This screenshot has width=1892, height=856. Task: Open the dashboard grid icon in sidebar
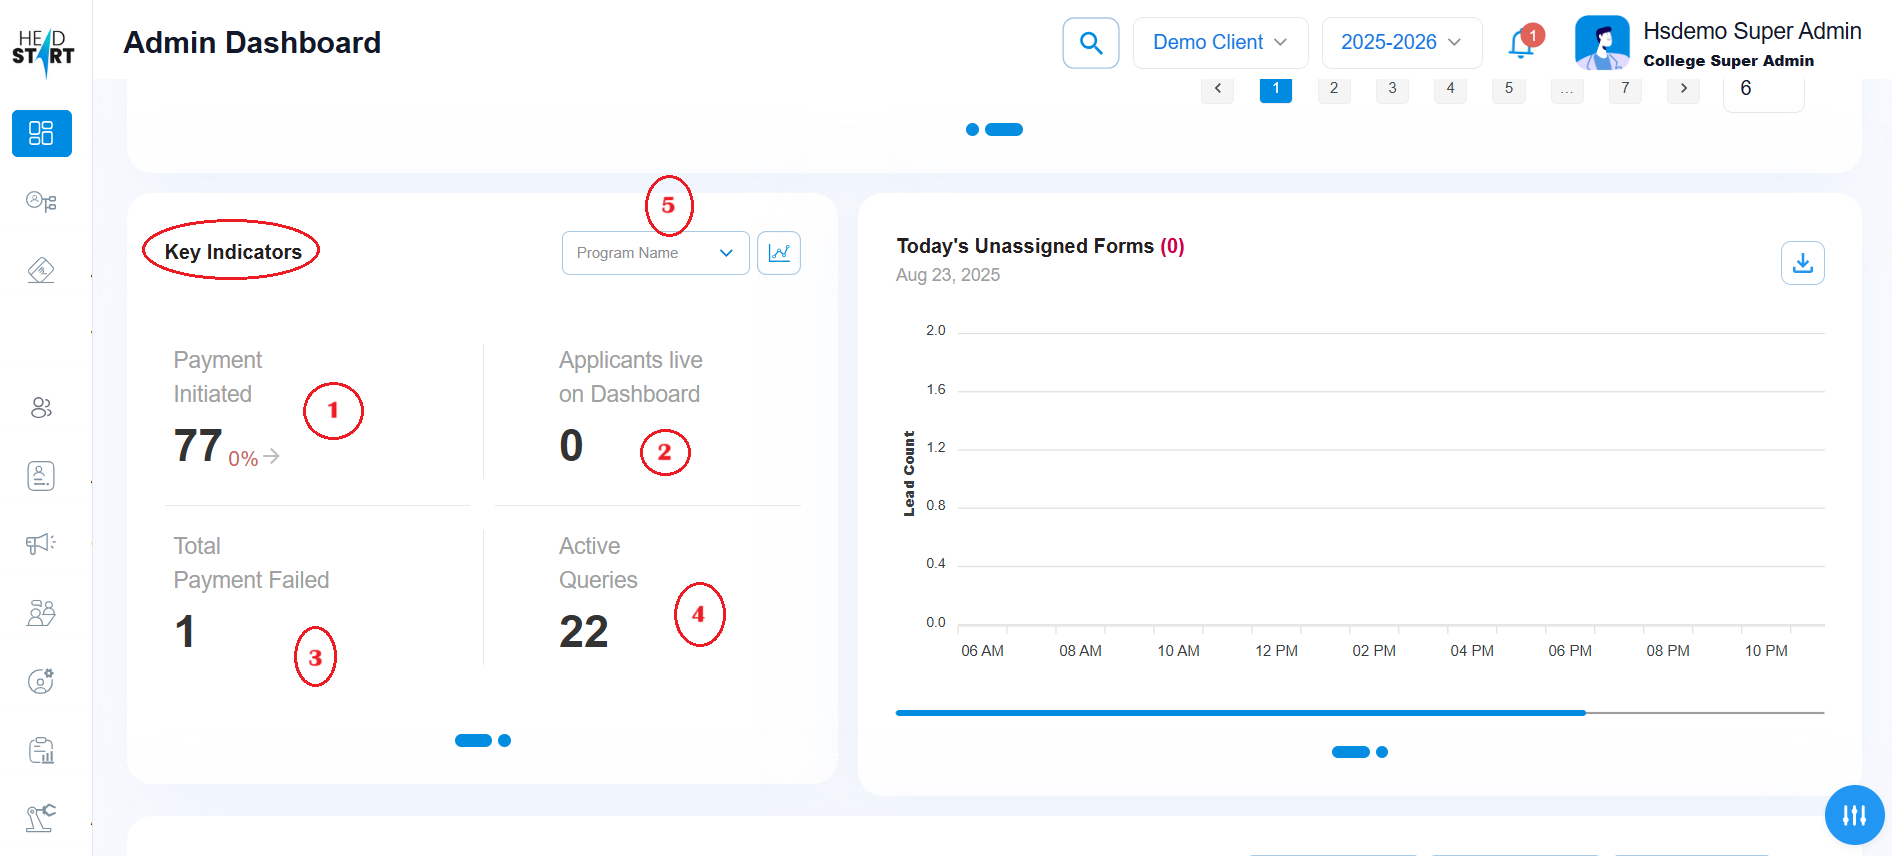point(41,133)
